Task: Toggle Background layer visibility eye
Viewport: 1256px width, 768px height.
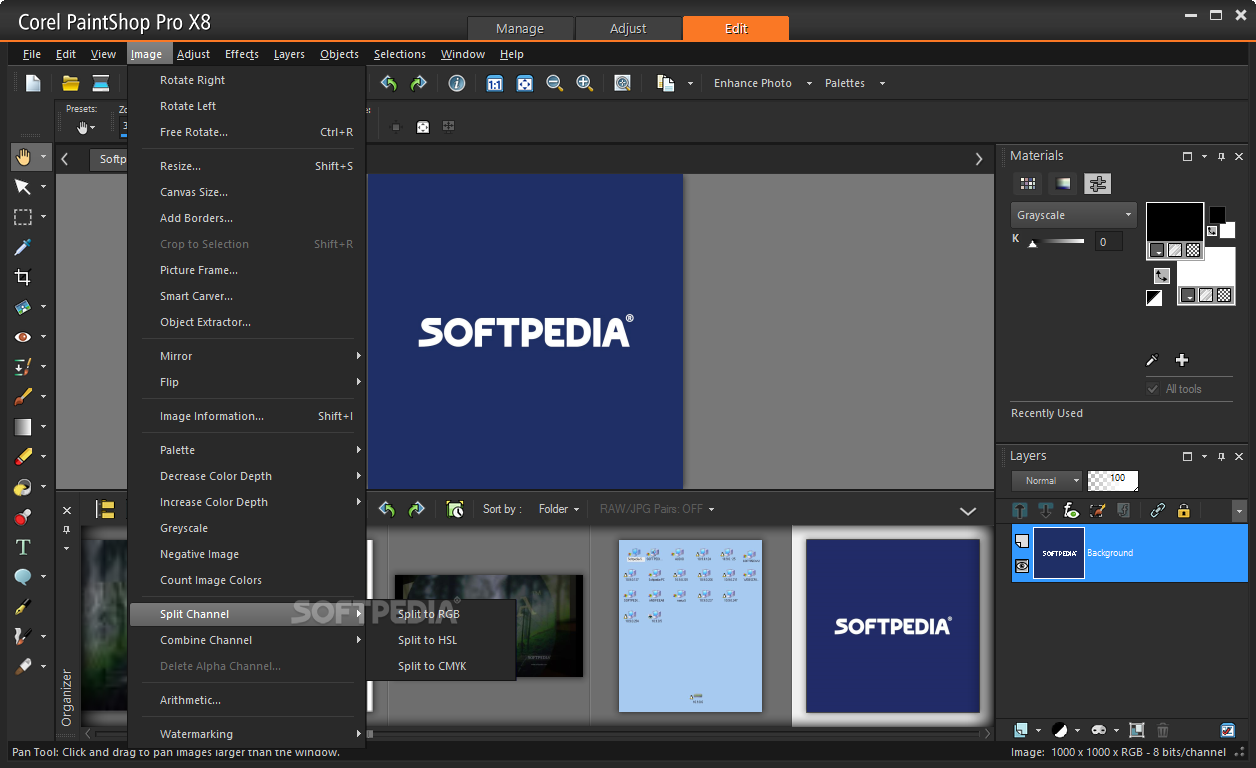Action: point(1022,566)
